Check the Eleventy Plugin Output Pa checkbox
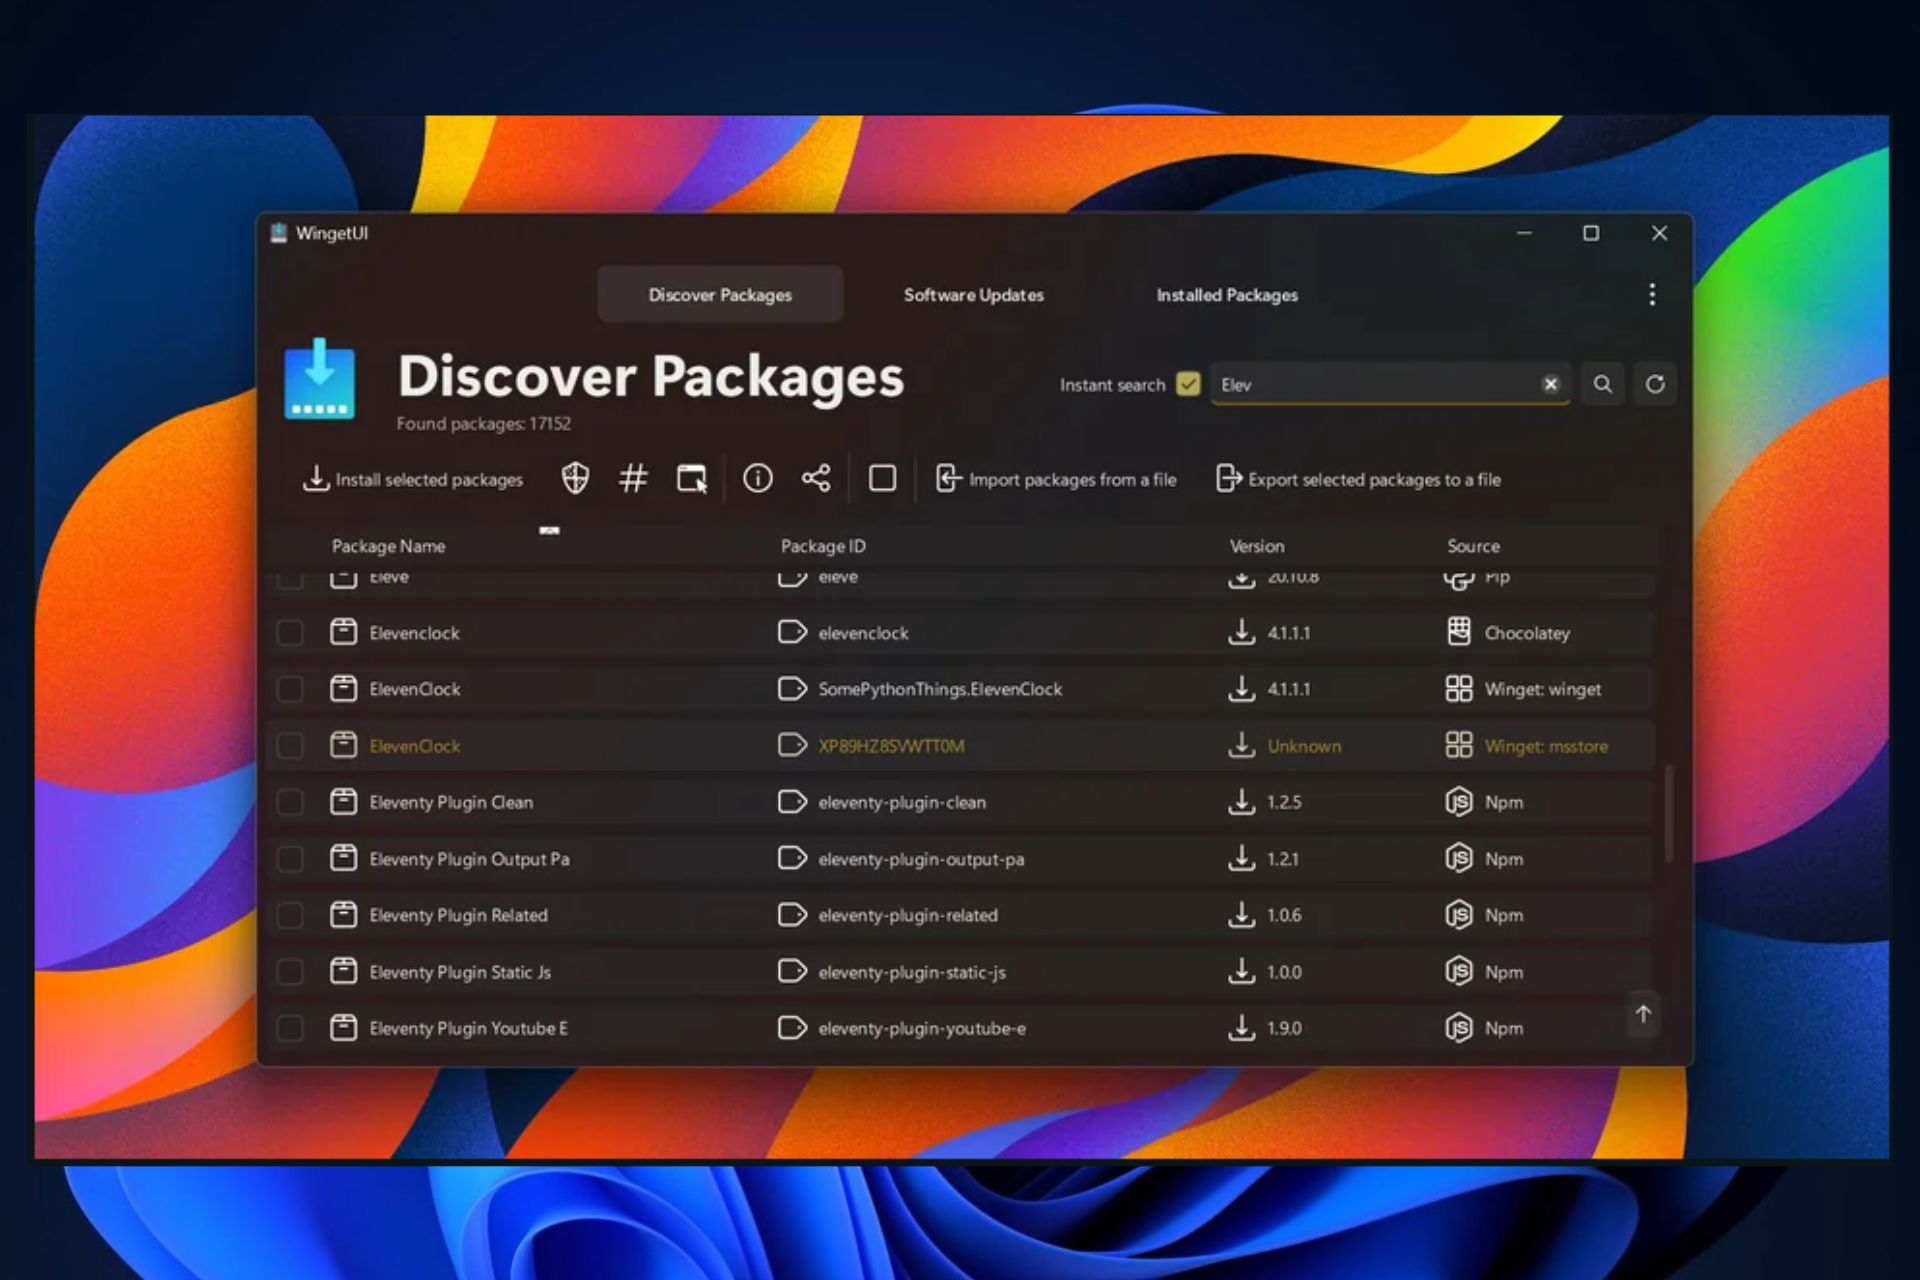 click(290, 858)
